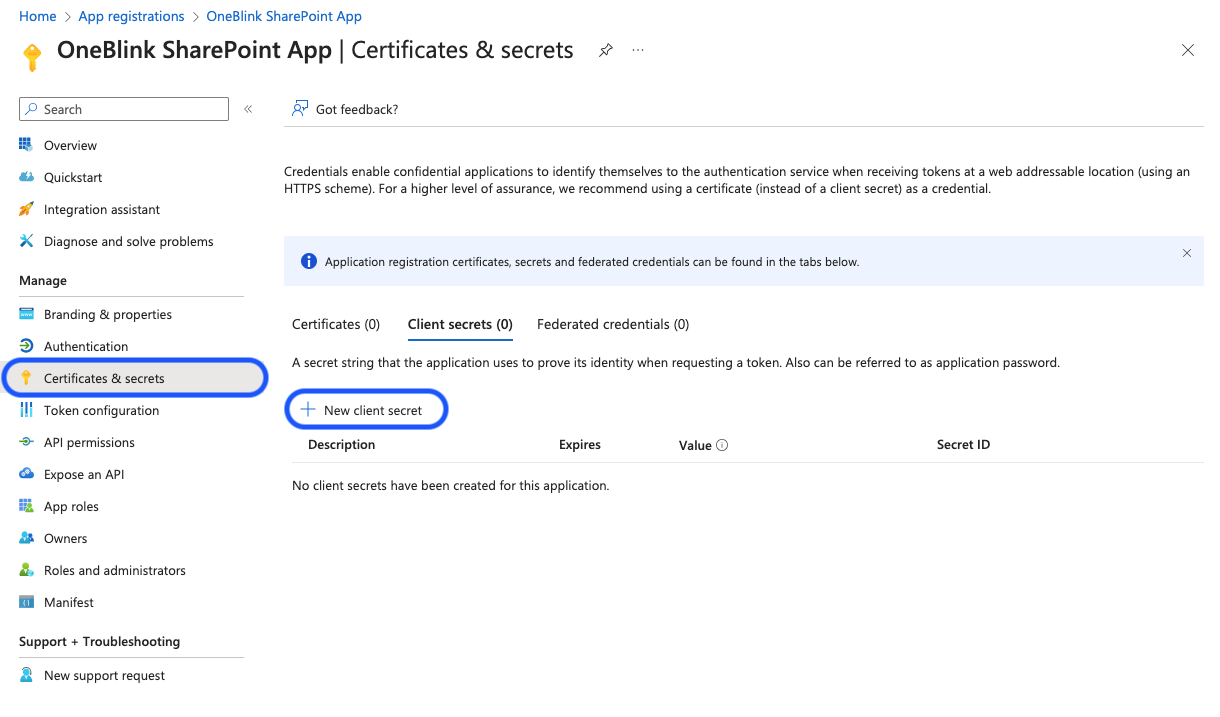Switch to the Certificates (0) tab
This screenshot has height=717, width=1220.
point(336,324)
